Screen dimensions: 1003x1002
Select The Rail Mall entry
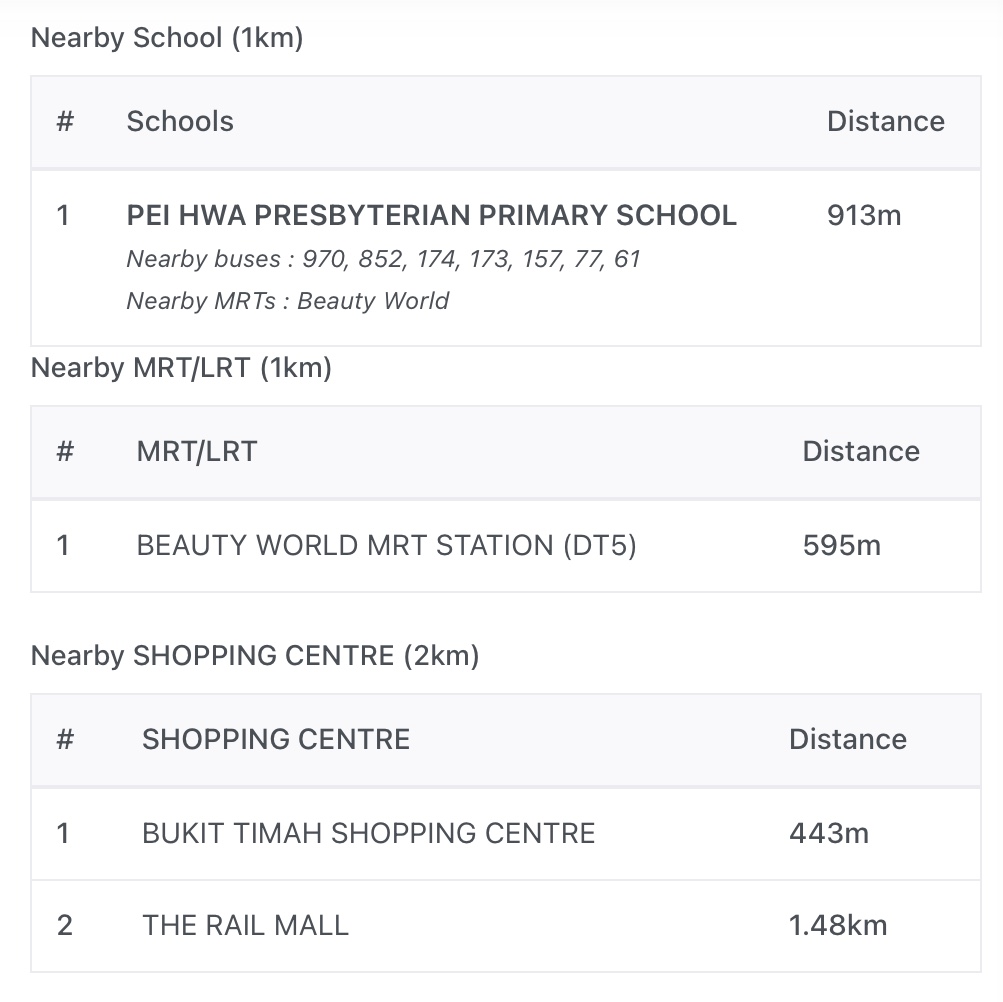pyautogui.click(x=245, y=925)
